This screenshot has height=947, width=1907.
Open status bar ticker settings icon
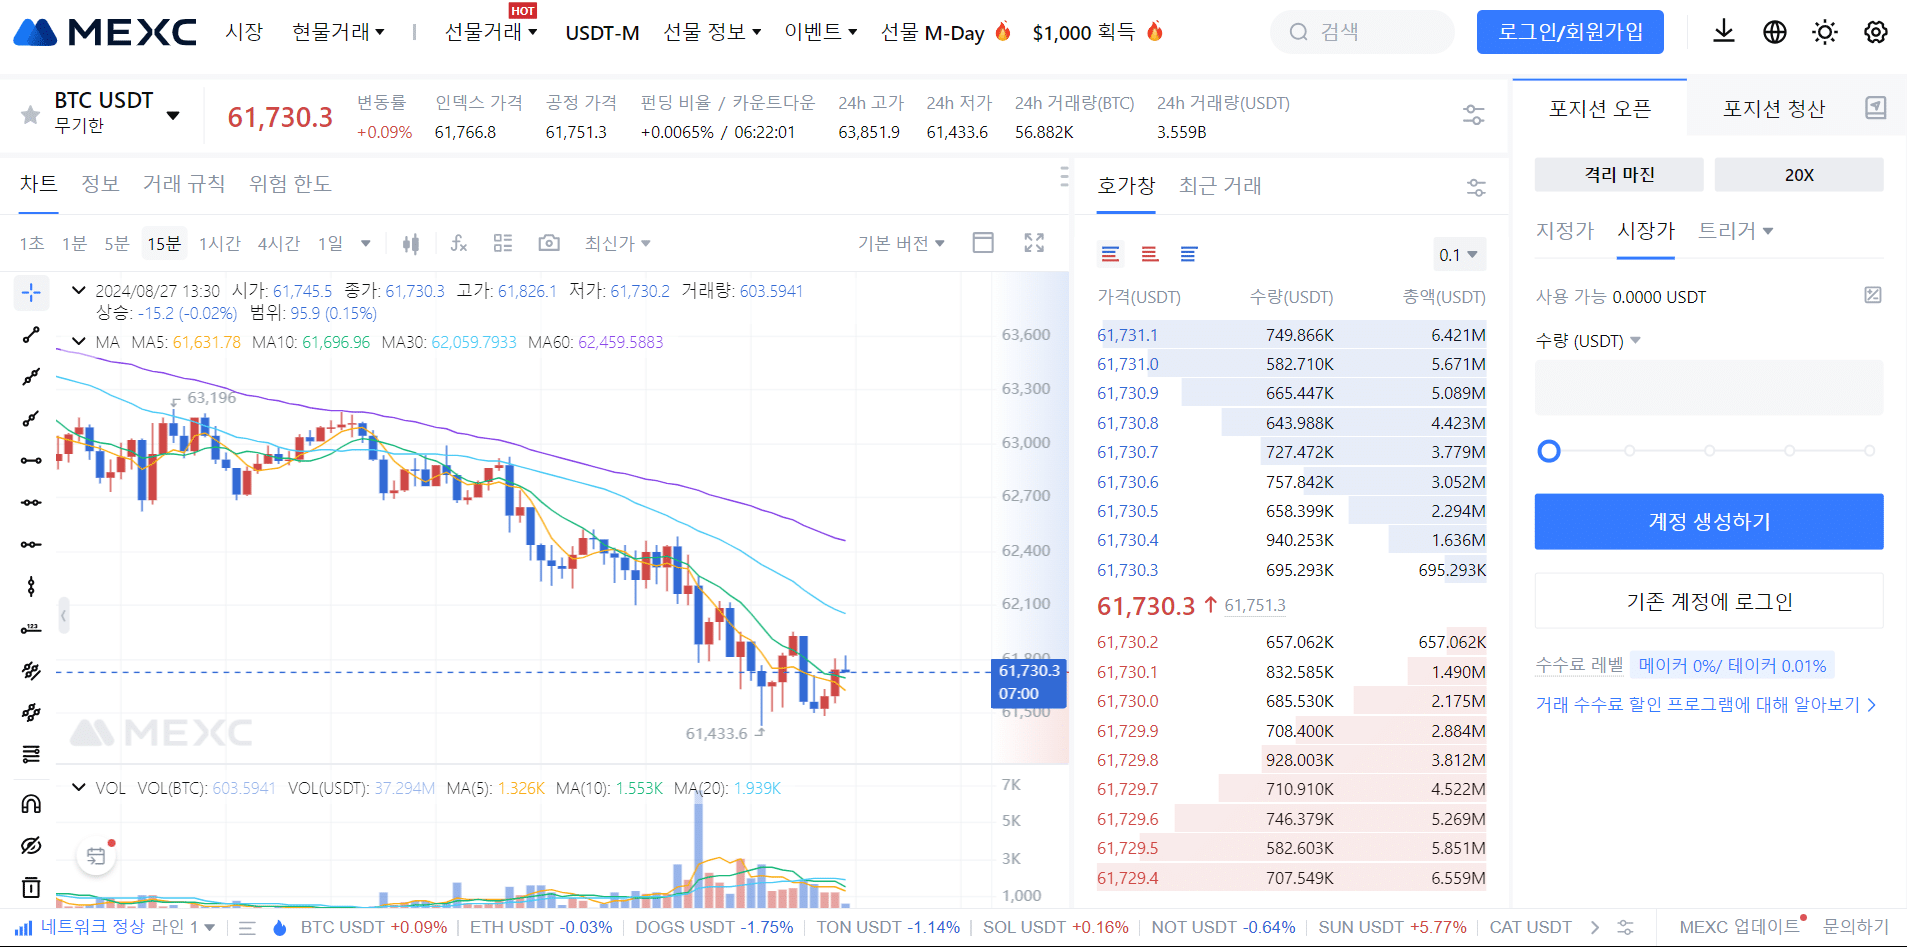pos(1626,927)
